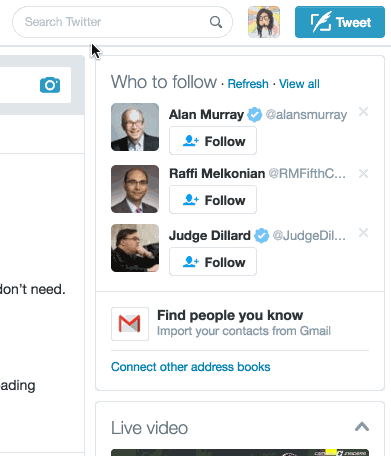Screen dimensions: 391x456
Task: Click the camera icon to add photo
Action: point(50,85)
